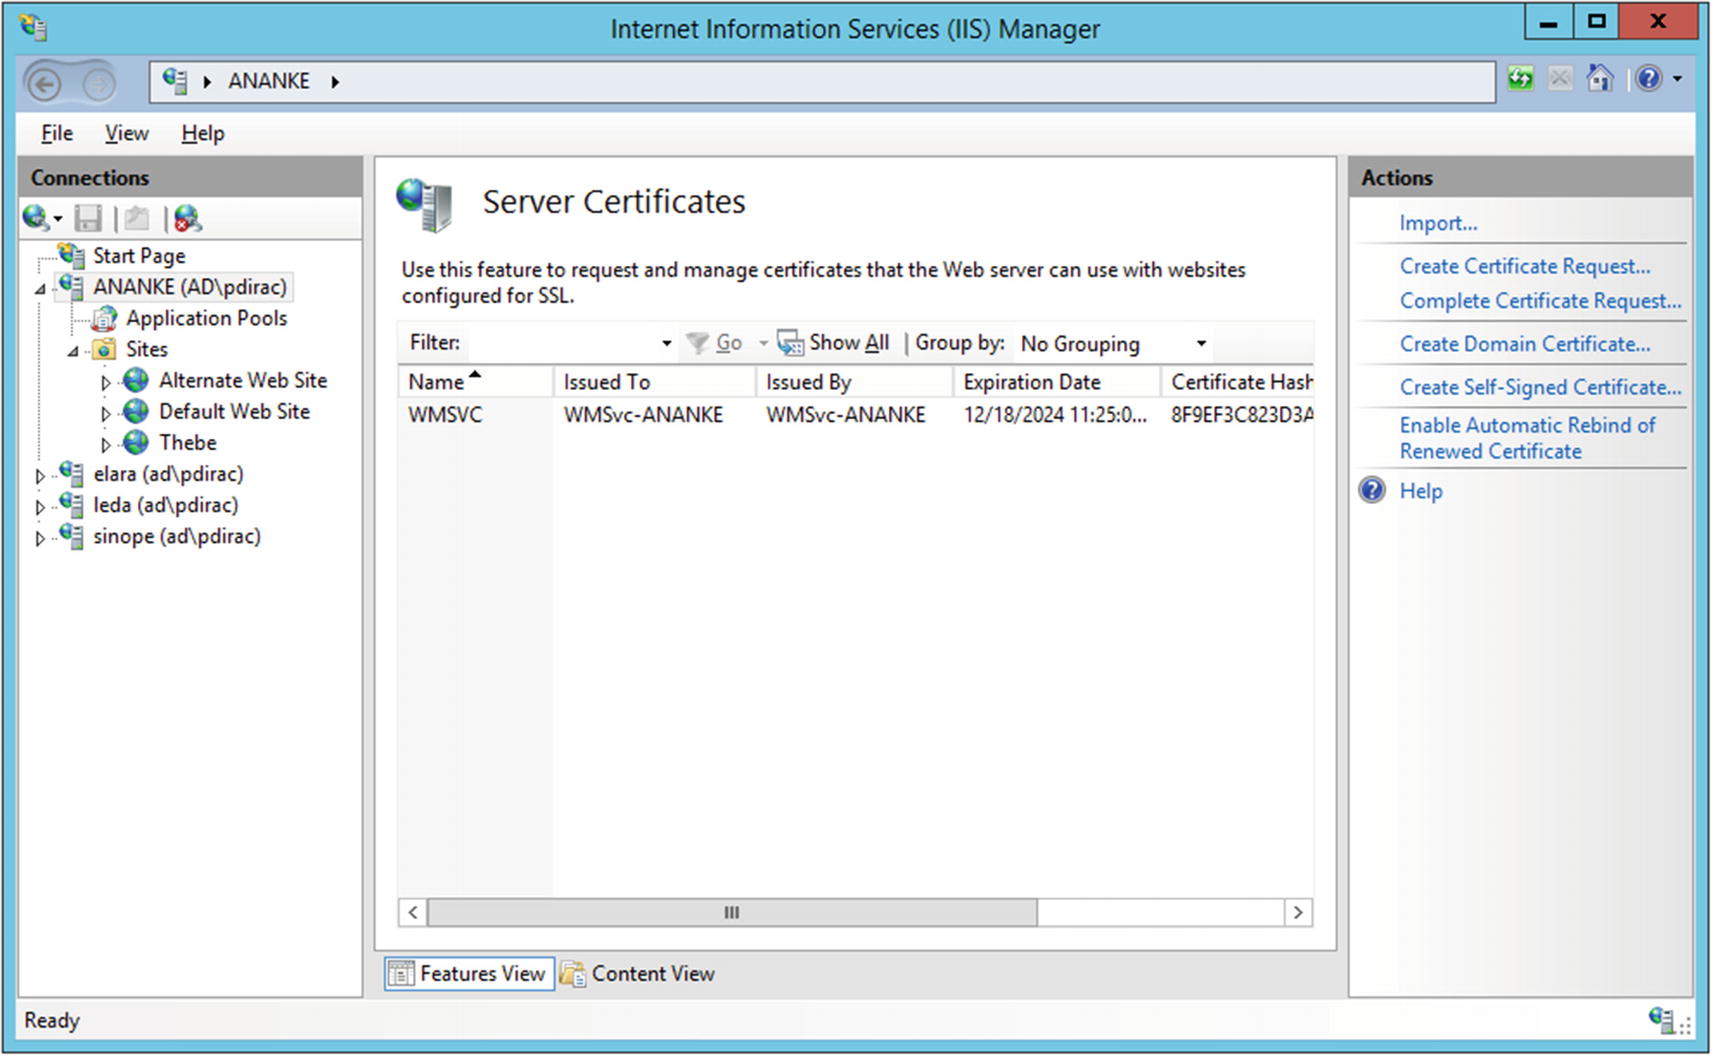The height and width of the screenshot is (1057, 1713).
Task: Click the Back navigation arrow
Action: coord(44,84)
